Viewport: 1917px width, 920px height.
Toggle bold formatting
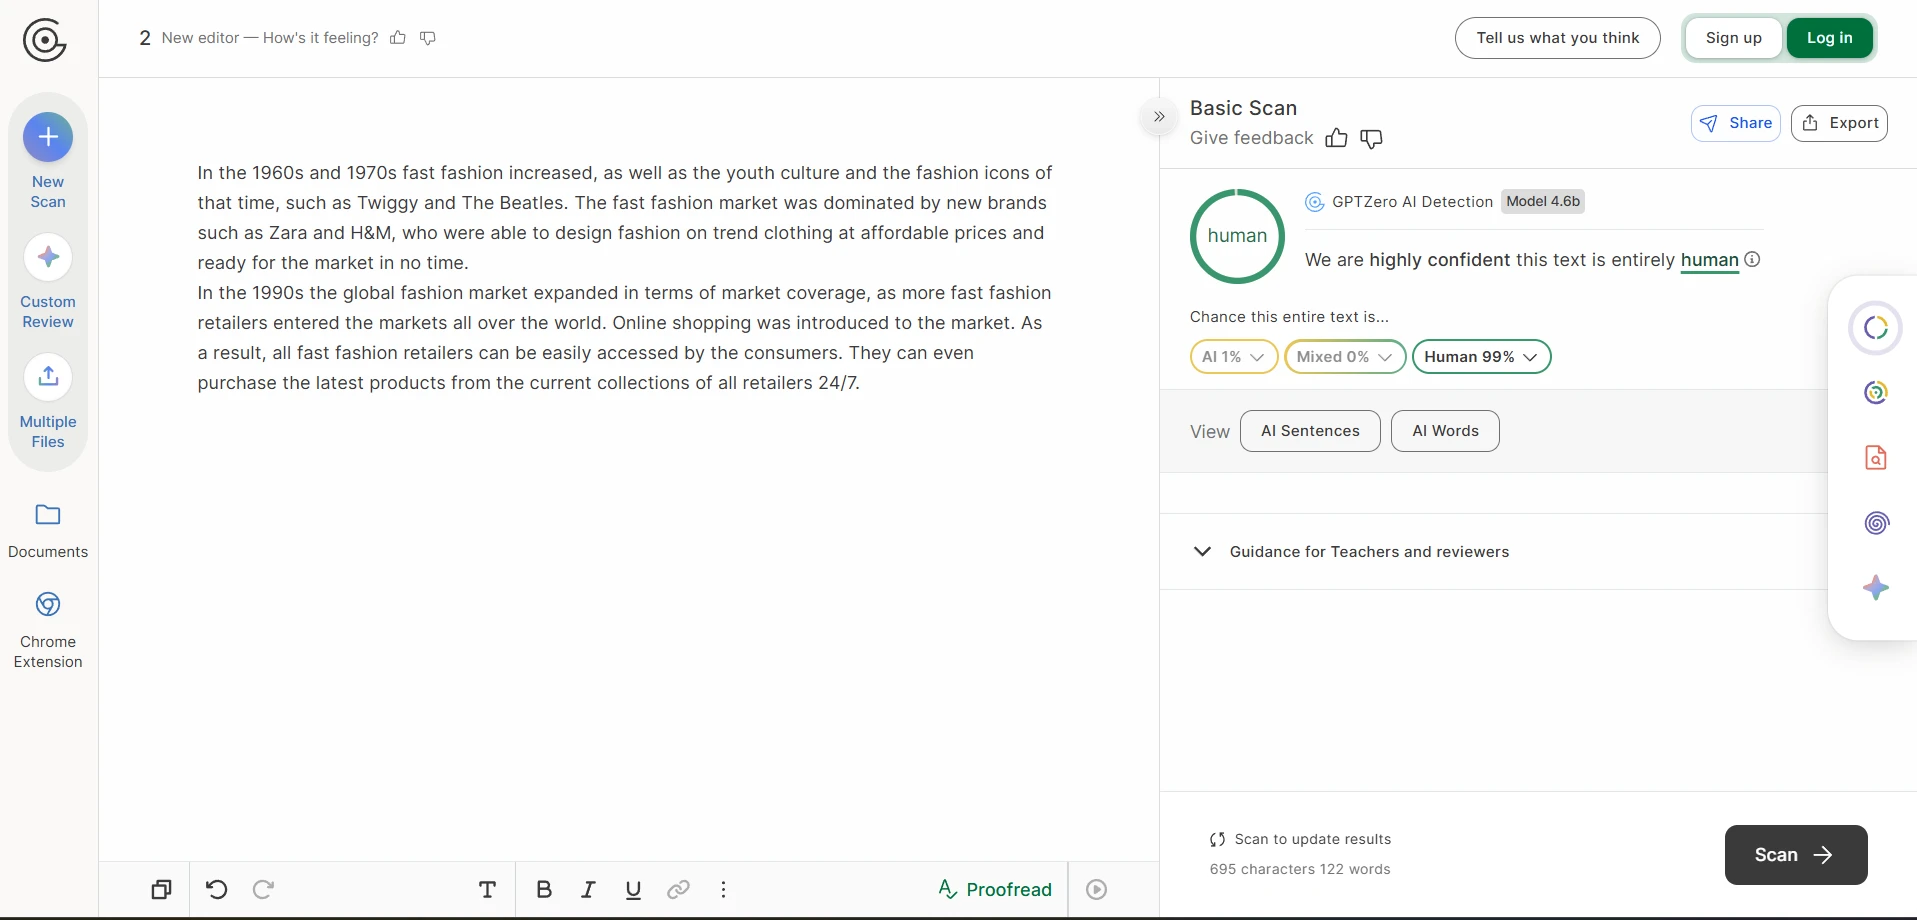pyautogui.click(x=544, y=889)
